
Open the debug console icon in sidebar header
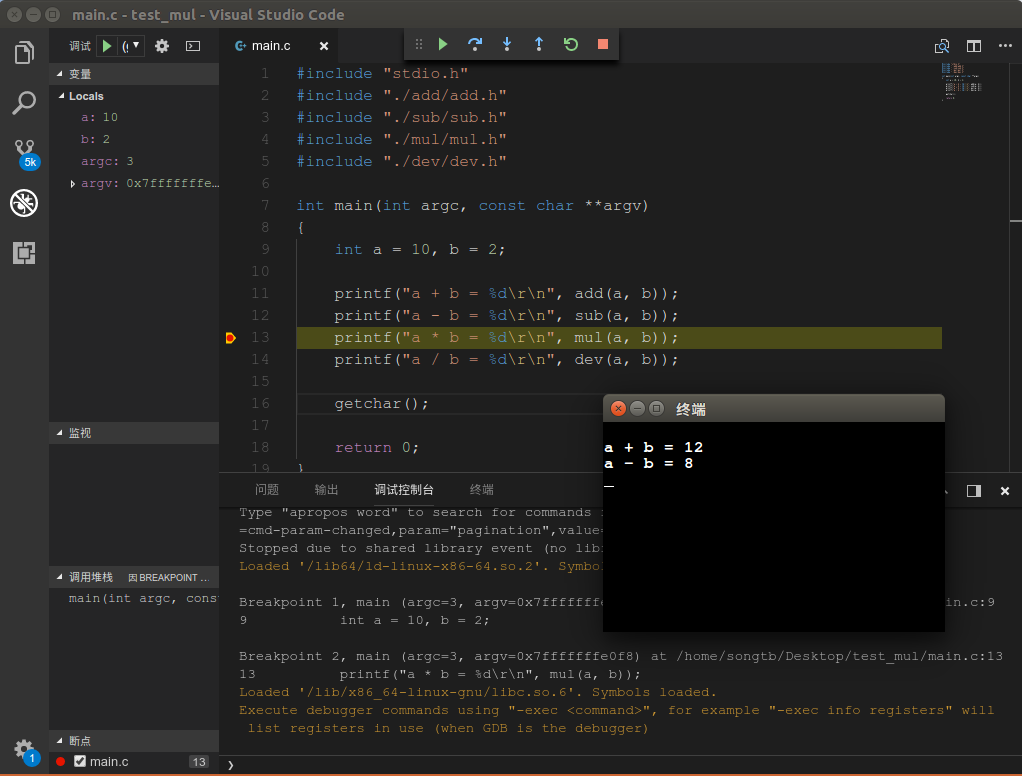point(193,46)
